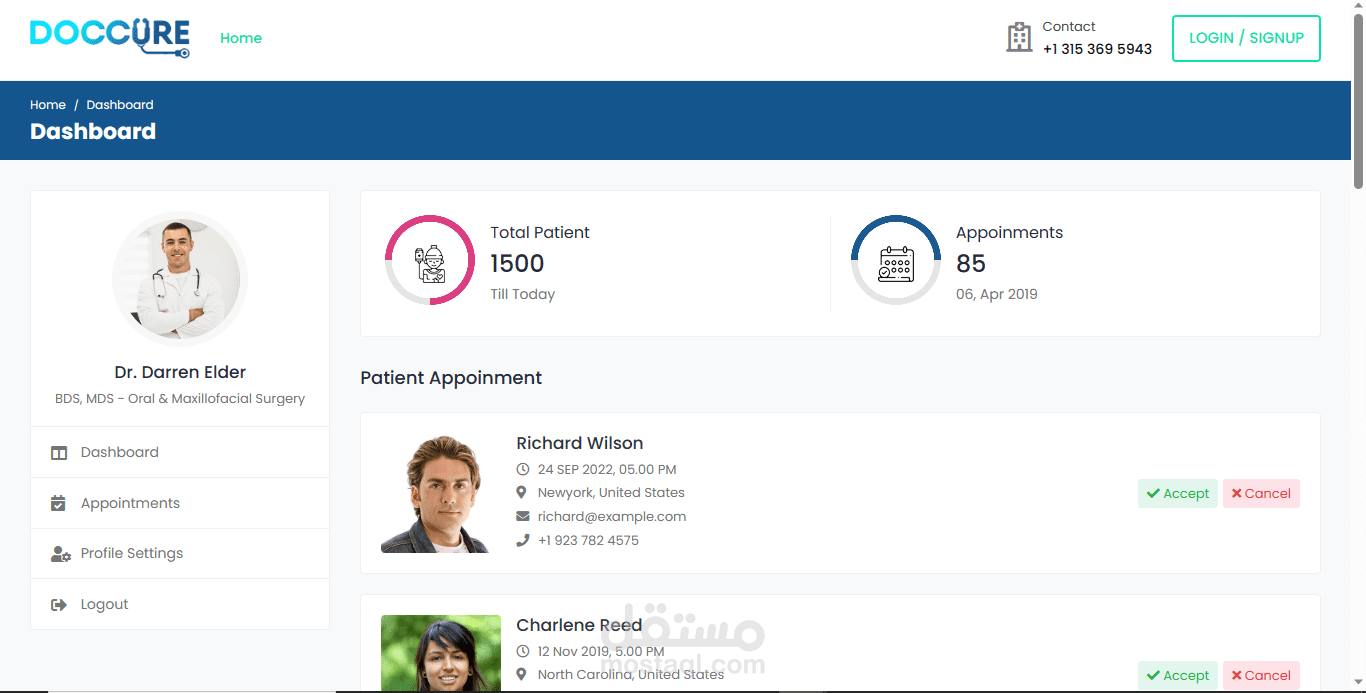Click the contact building icon
The height and width of the screenshot is (693, 1366).
coord(1018,38)
